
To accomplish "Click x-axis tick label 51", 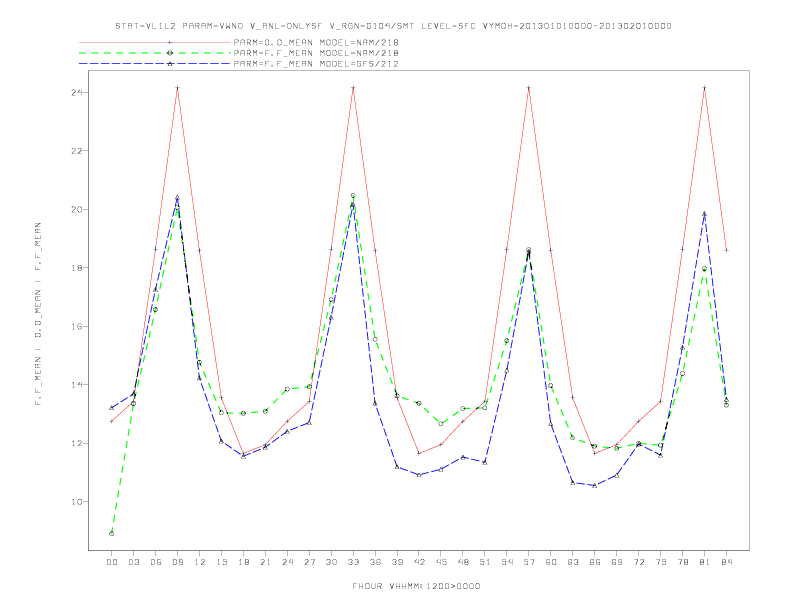I will tap(485, 562).
